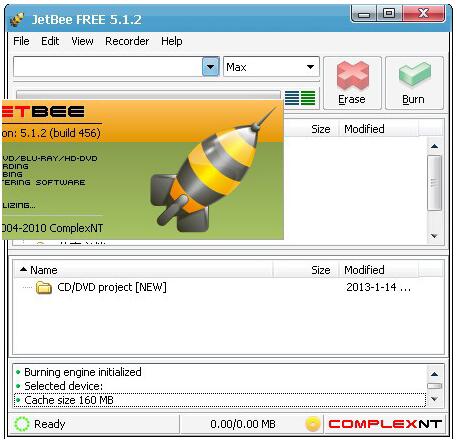Image resolution: width=457 pixels, height=446 pixels.
Task: Select the CD/DVD project [NEW] folder icon
Action: pos(44,287)
